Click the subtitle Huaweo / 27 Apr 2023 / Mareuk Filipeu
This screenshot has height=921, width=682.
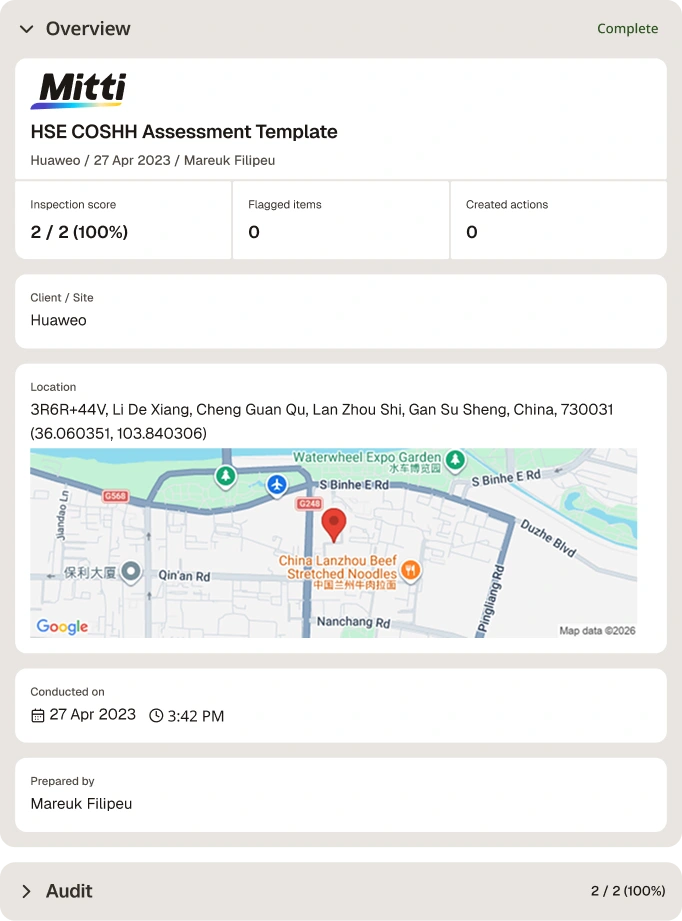[x=153, y=160]
